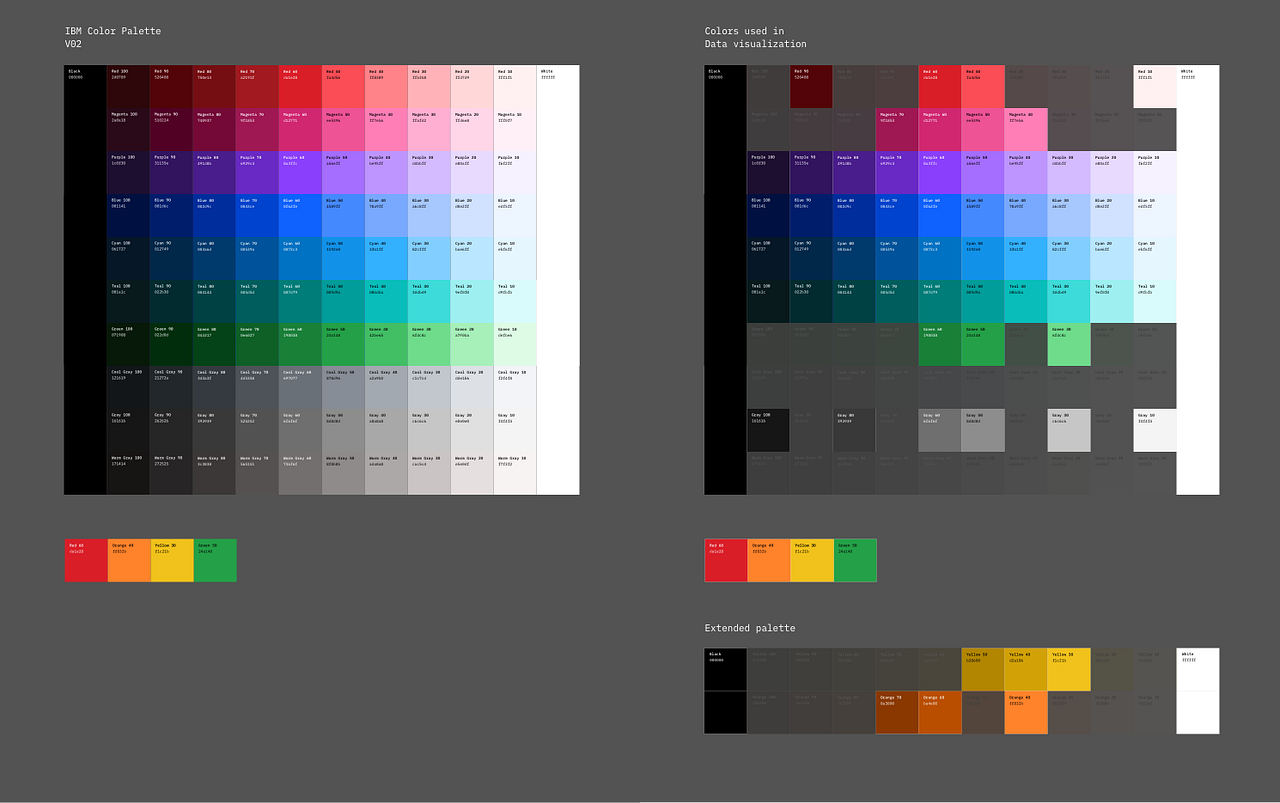This screenshot has width=1280, height=803.
Task: Click the Orange 40 swatch in the small bar
Action: (x=128, y=560)
